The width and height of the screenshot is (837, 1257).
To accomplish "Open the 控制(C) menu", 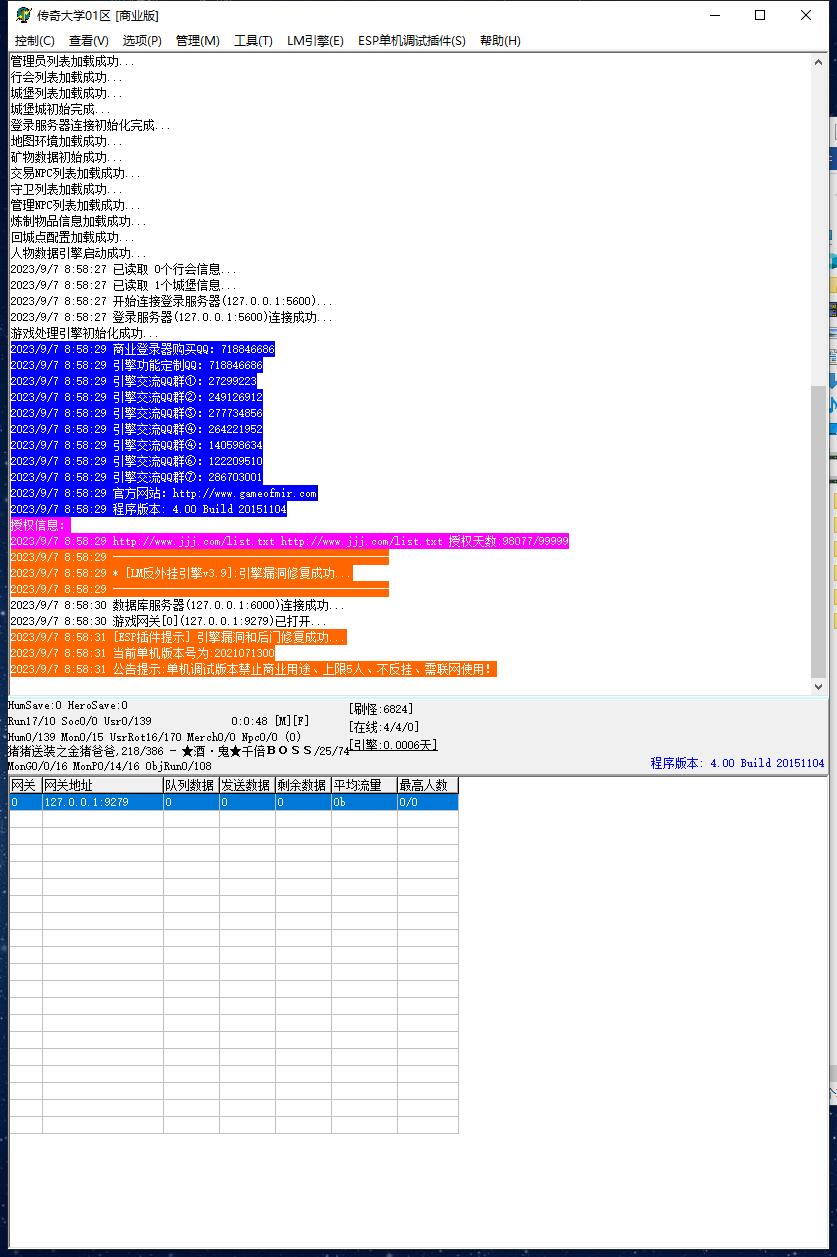I will pyautogui.click(x=35, y=41).
